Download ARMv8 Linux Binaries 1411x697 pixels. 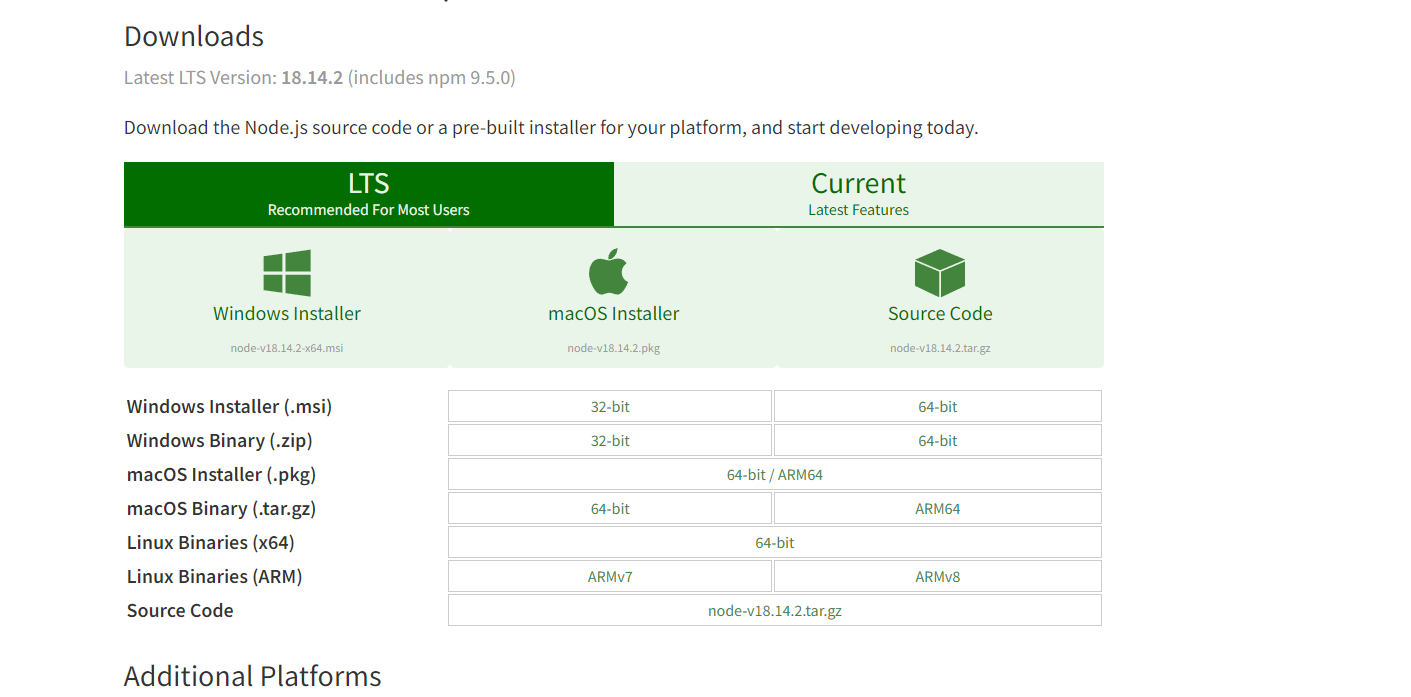(x=936, y=576)
